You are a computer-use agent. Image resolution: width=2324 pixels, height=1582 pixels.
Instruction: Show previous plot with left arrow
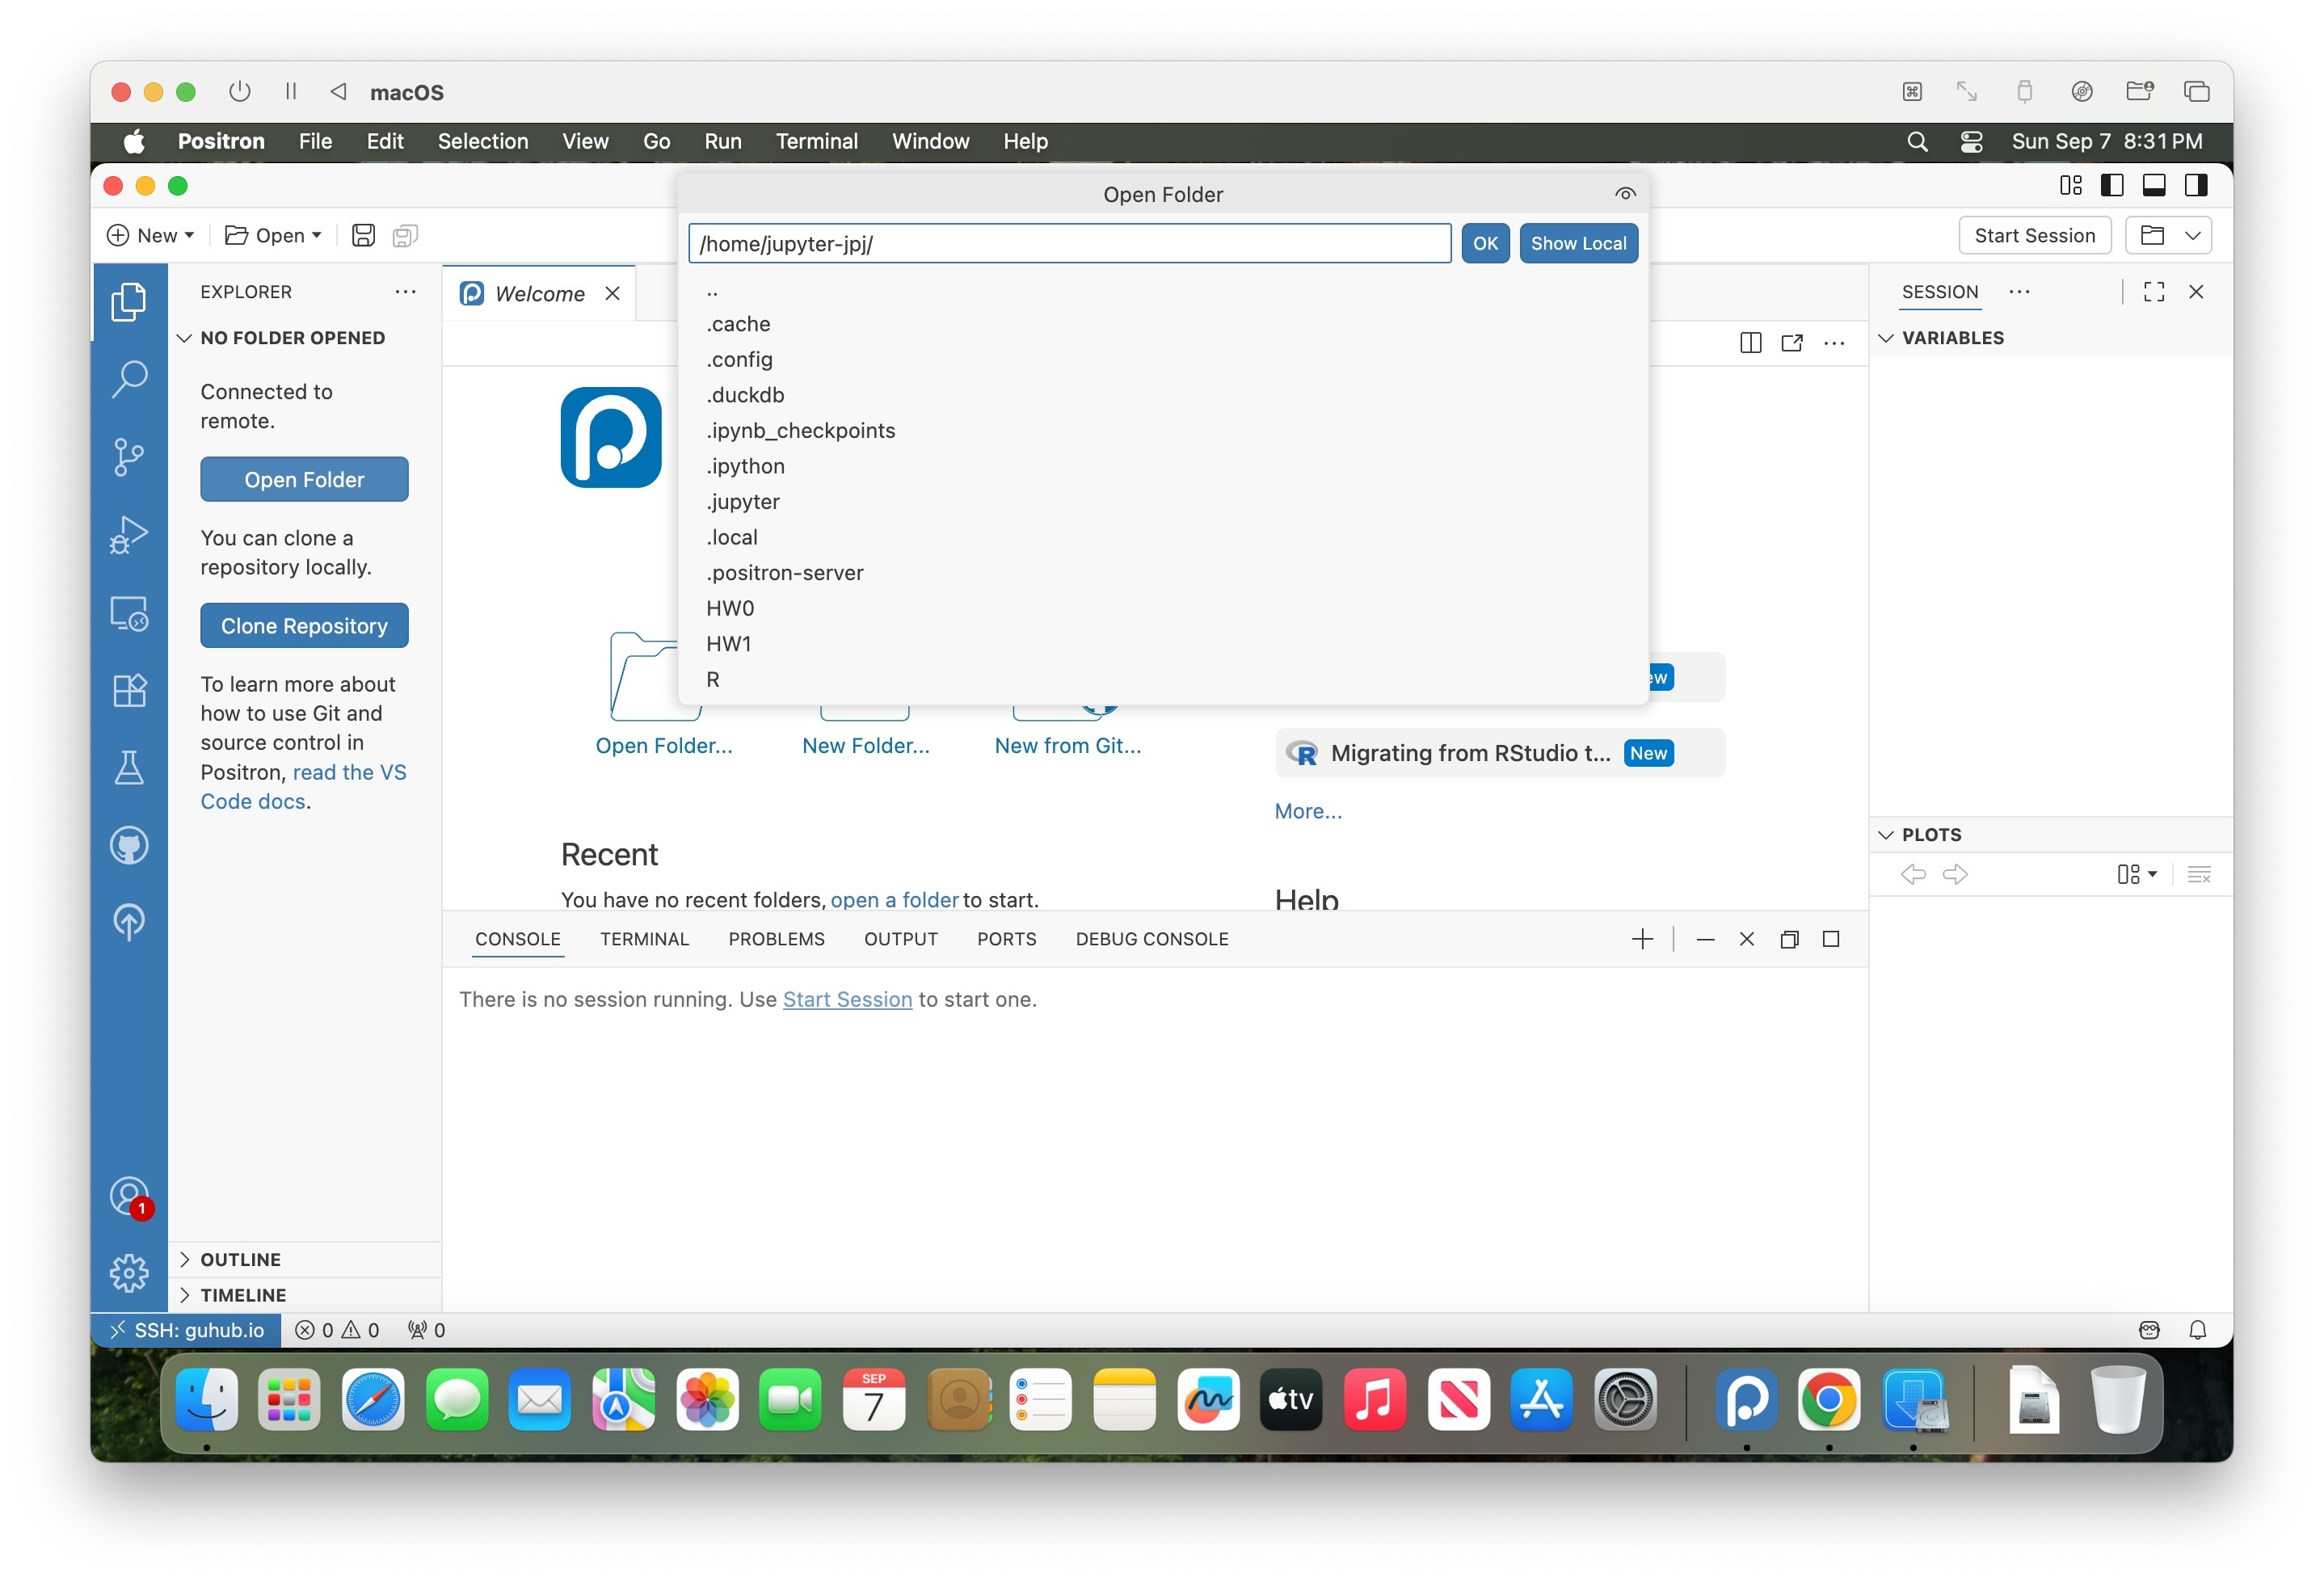click(1913, 875)
